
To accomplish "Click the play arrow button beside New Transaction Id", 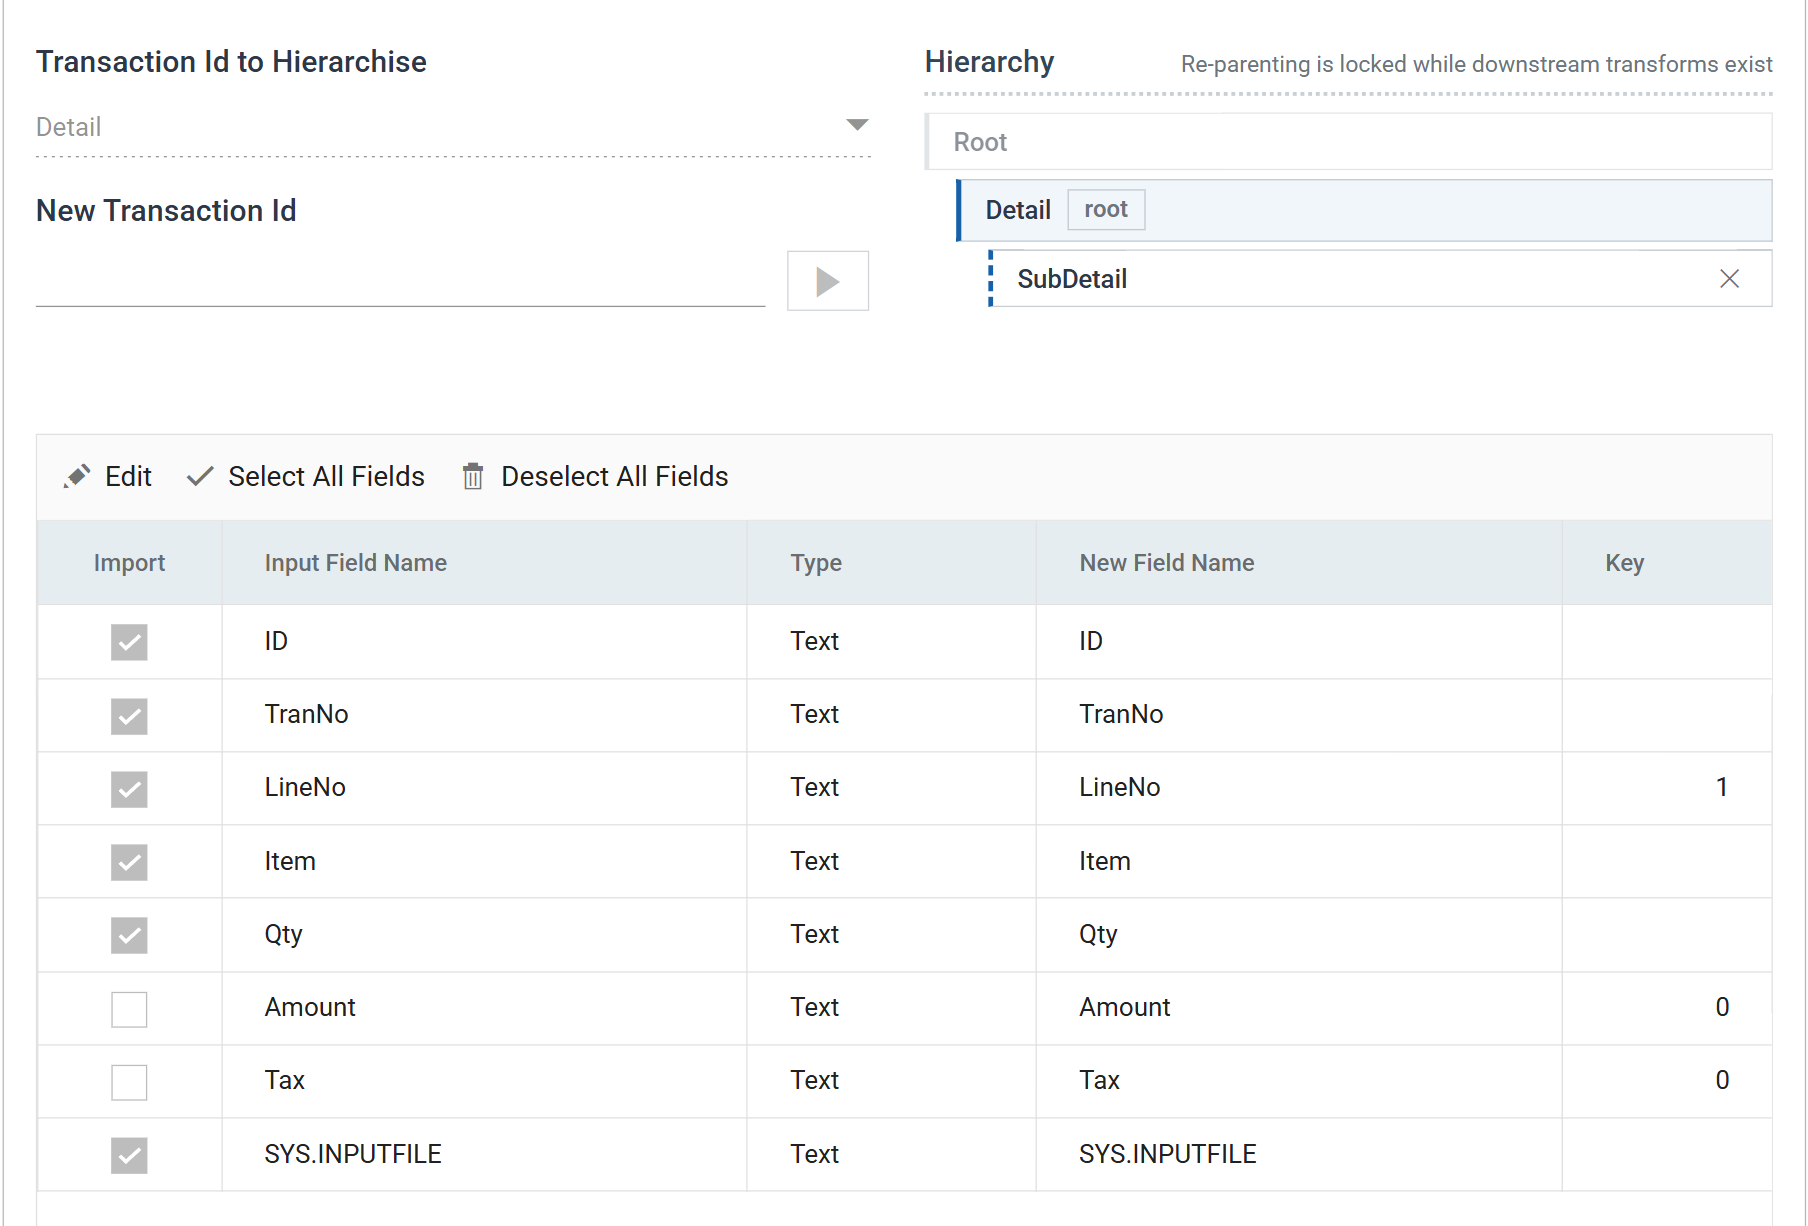I will pos(827,281).
